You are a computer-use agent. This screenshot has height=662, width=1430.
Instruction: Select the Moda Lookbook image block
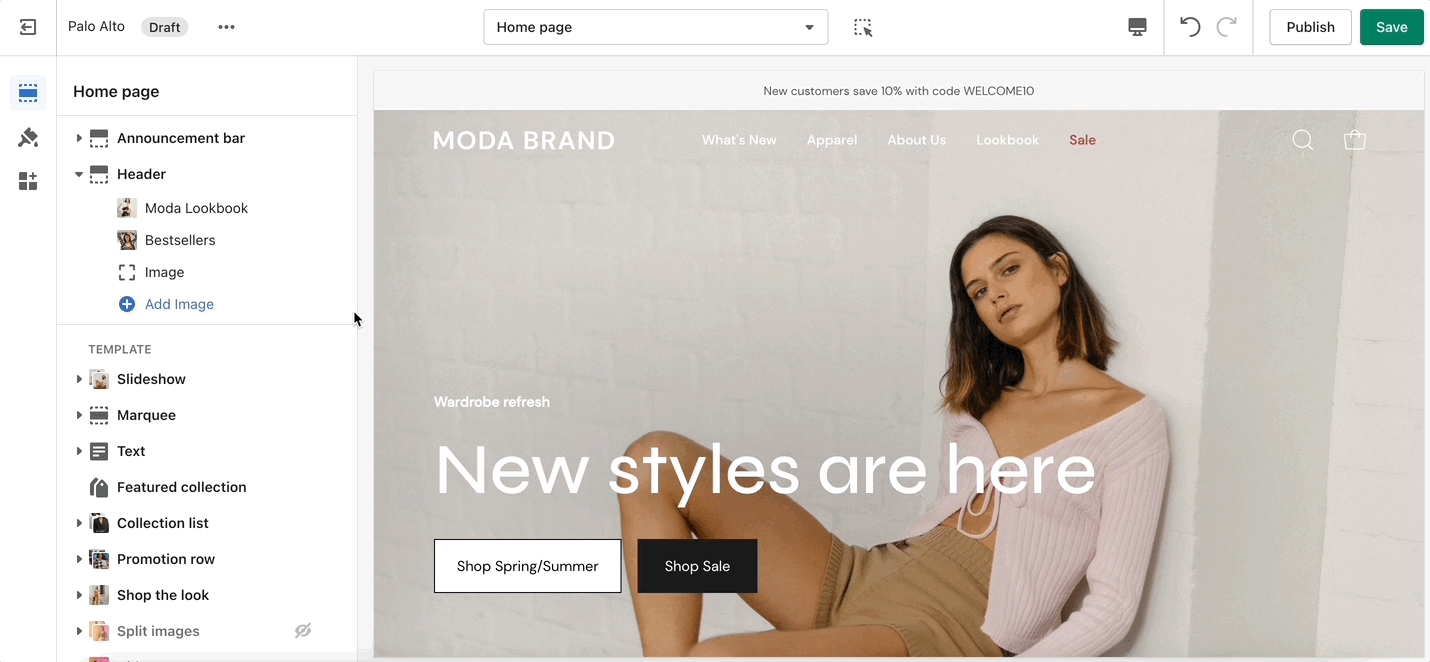pyautogui.click(x=196, y=208)
